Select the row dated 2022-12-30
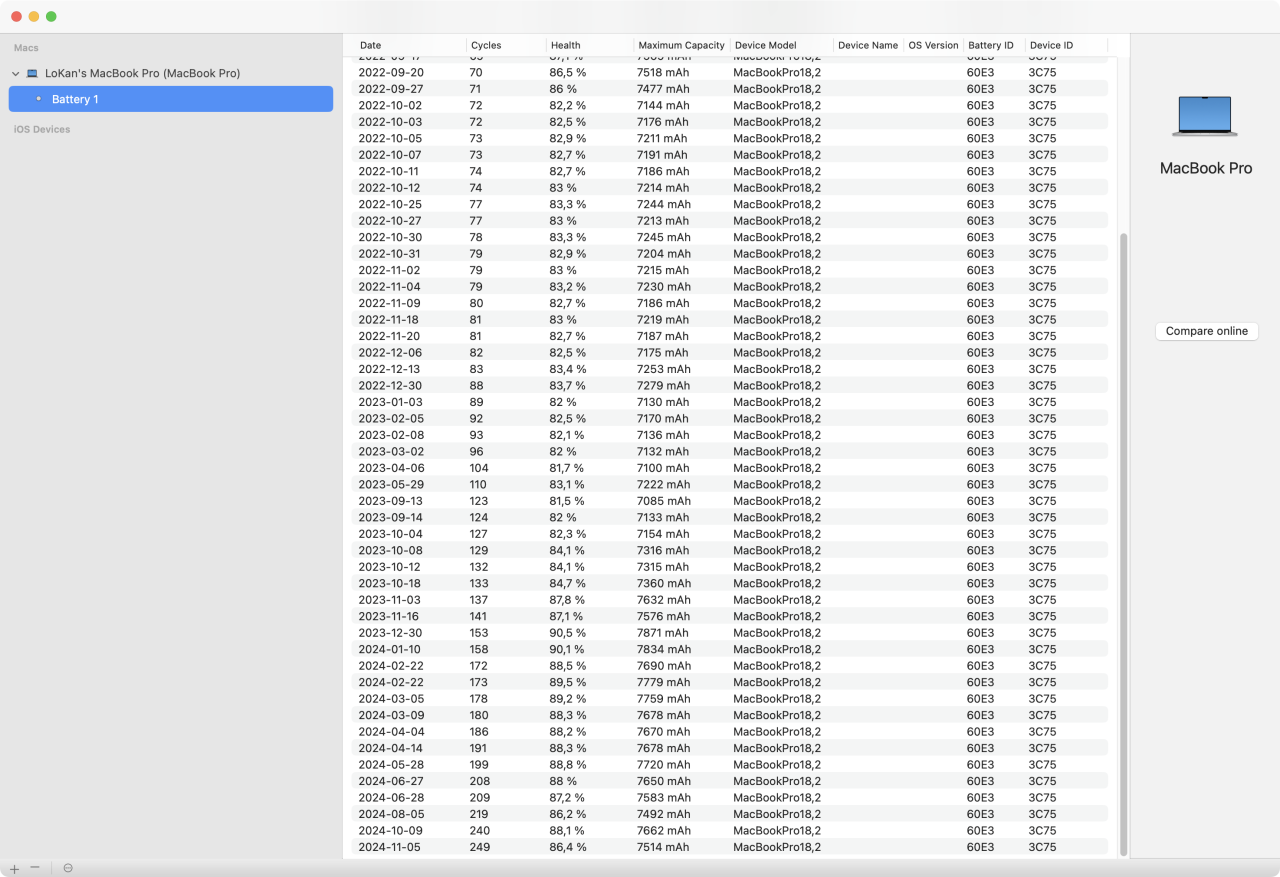 (731, 385)
